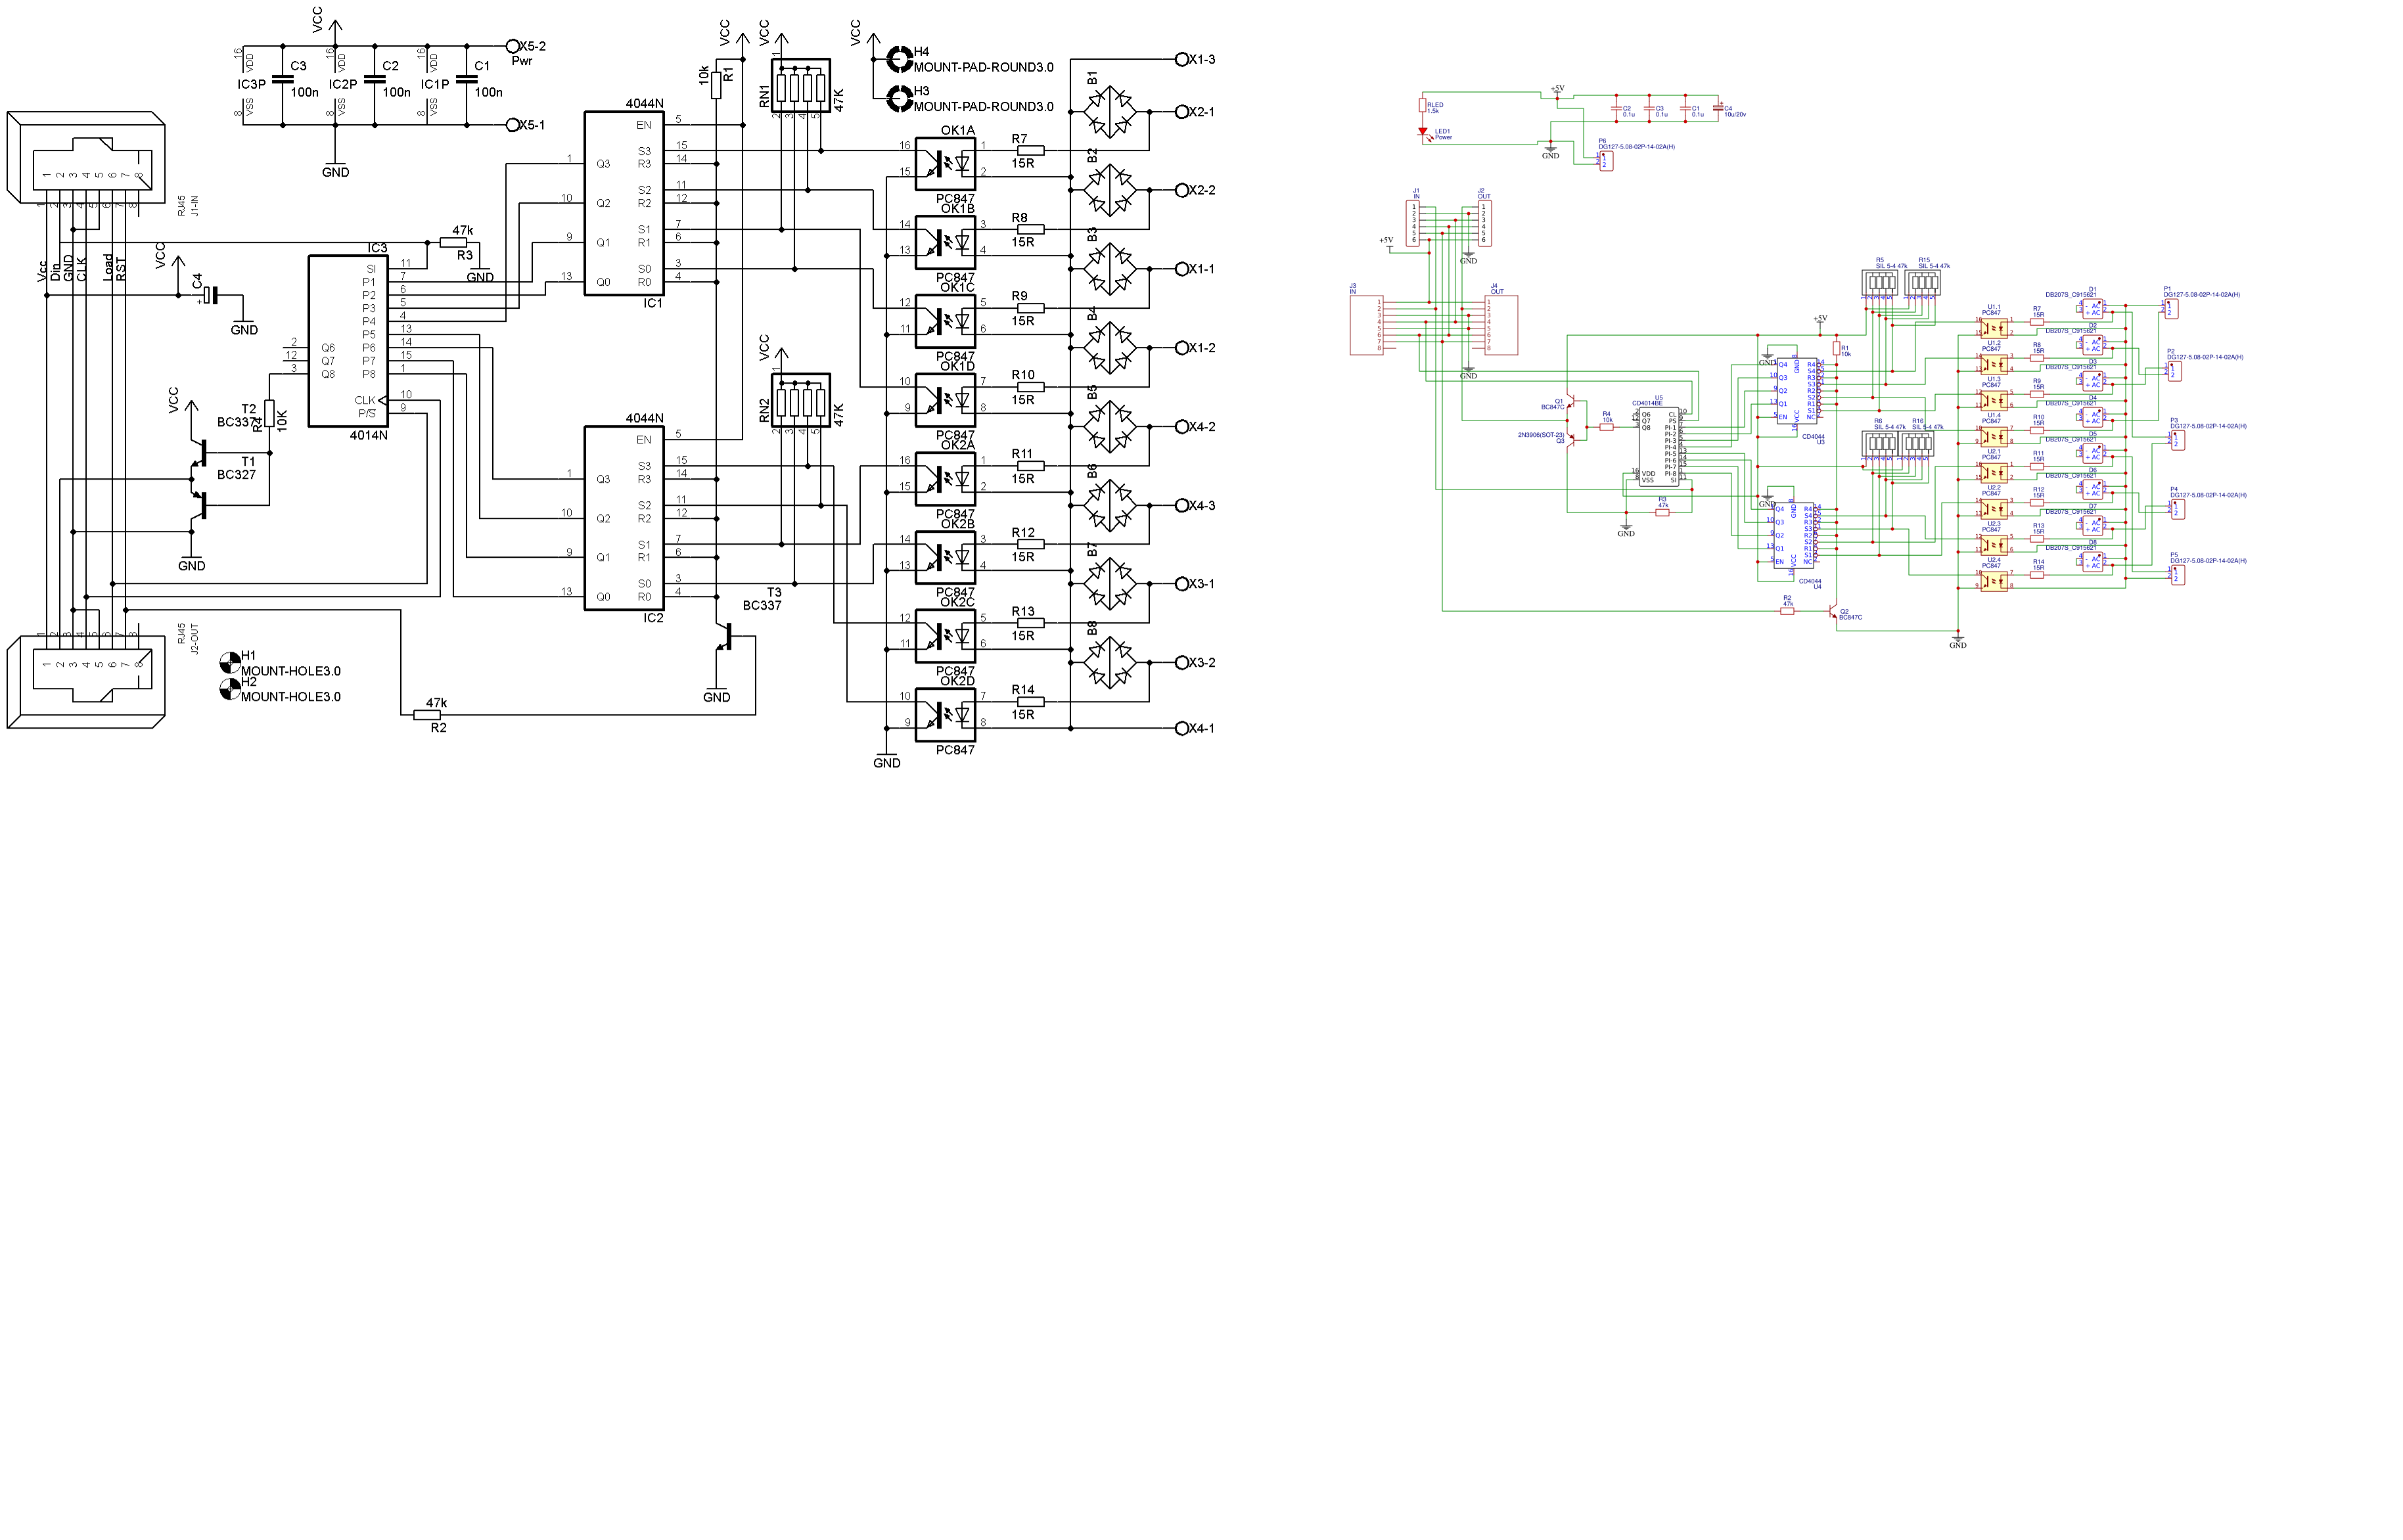This screenshot has height=1540, width=2403.
Task: Select the OK1A PC847 optocoupler symbol
Action: coord(945,164)
